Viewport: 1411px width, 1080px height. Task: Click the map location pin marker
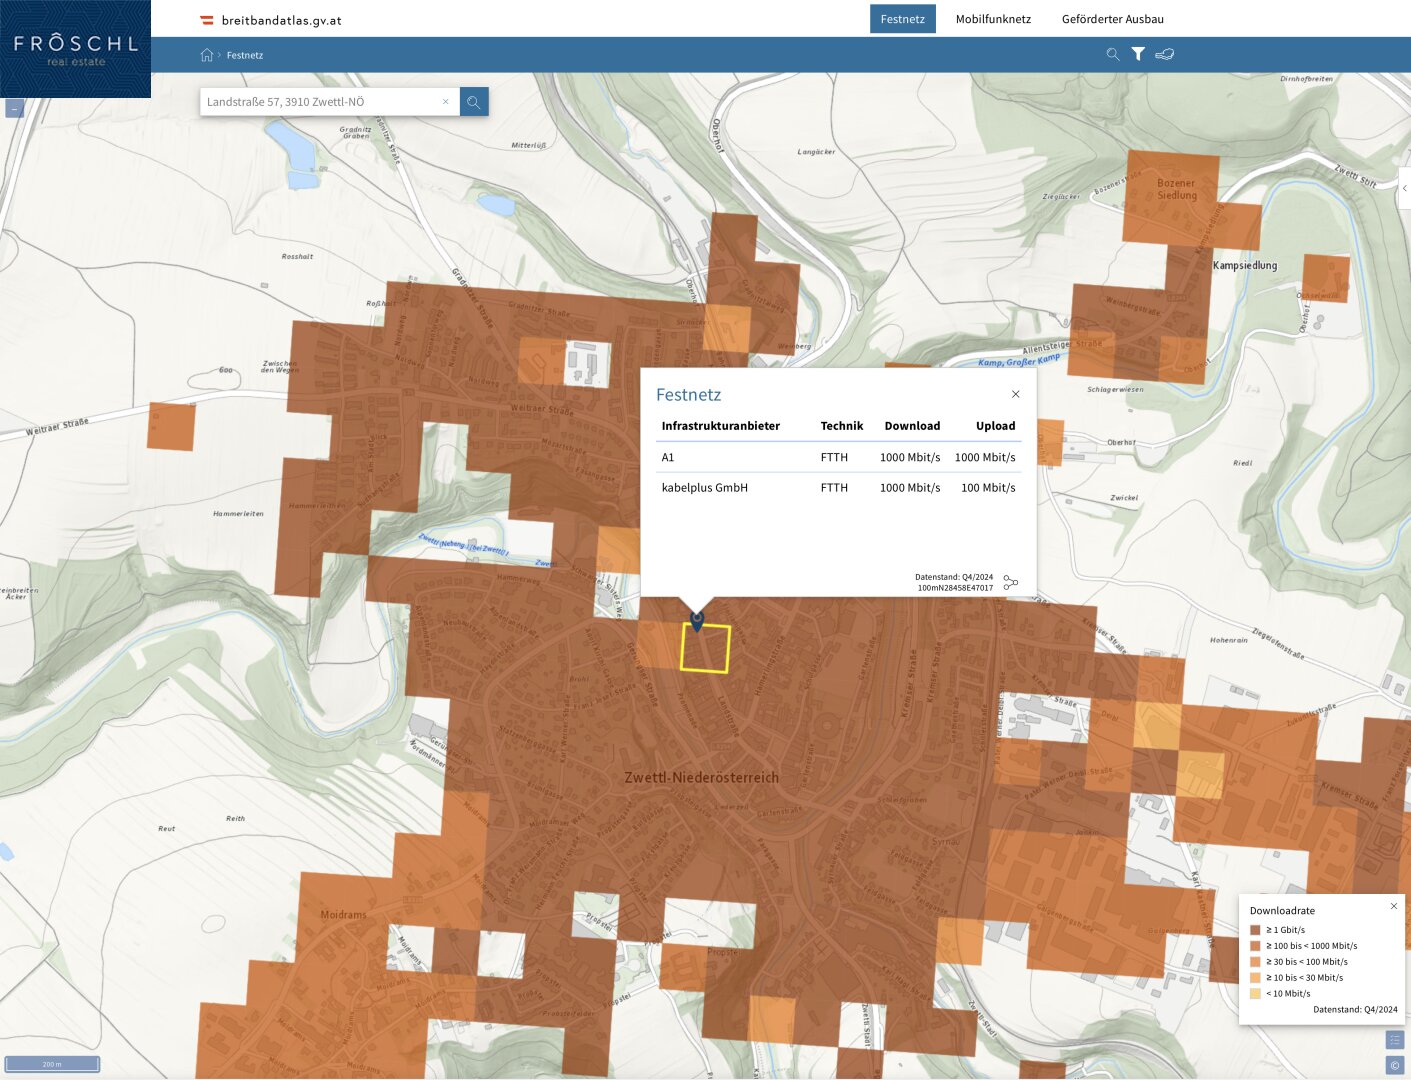point(697,620)
